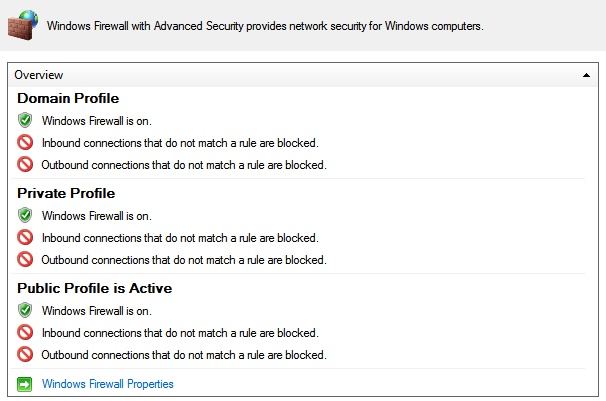Select the Public Profile is Active heading
Image resolution: width=606 pixels, height=401 pixels.
tap(95, 288)
